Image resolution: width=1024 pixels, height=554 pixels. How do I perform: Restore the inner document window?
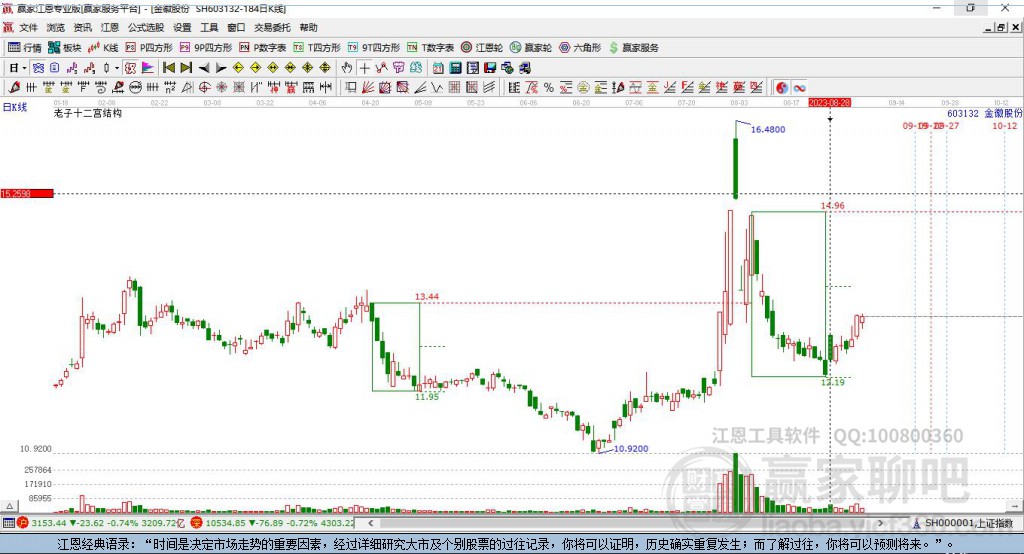(x=1001, y=27)
